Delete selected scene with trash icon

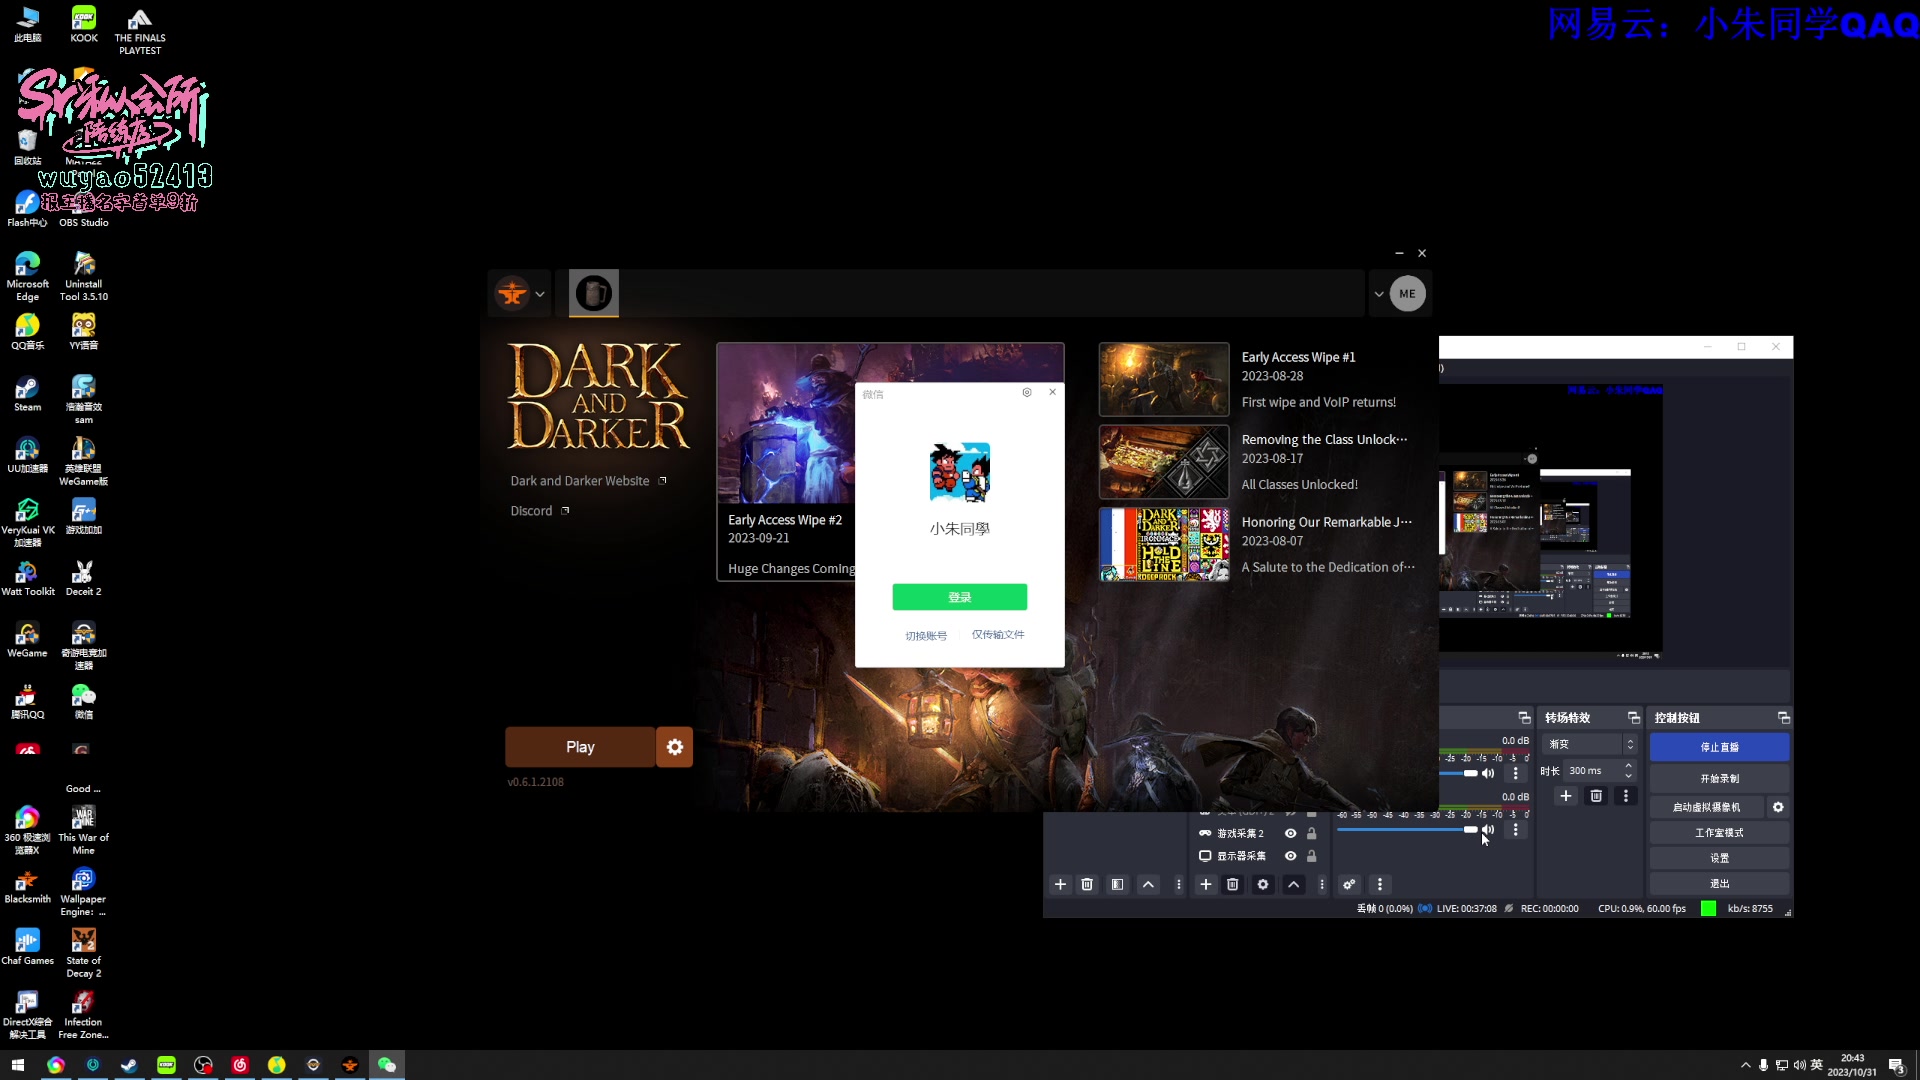[x=1087, y=885]
